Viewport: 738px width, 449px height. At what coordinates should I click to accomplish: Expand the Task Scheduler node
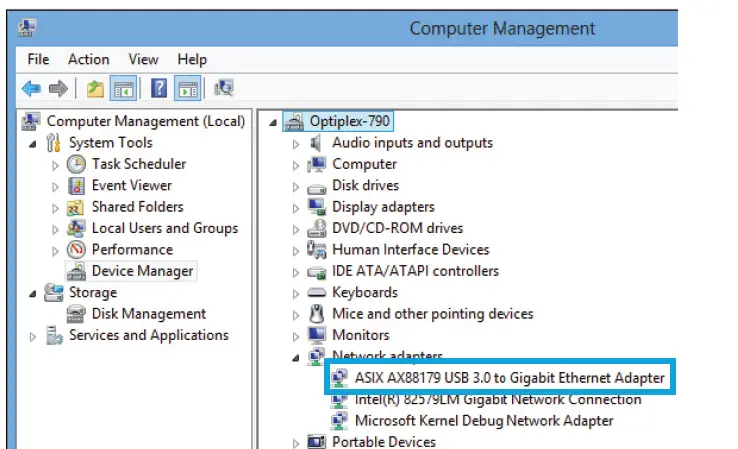55,165
